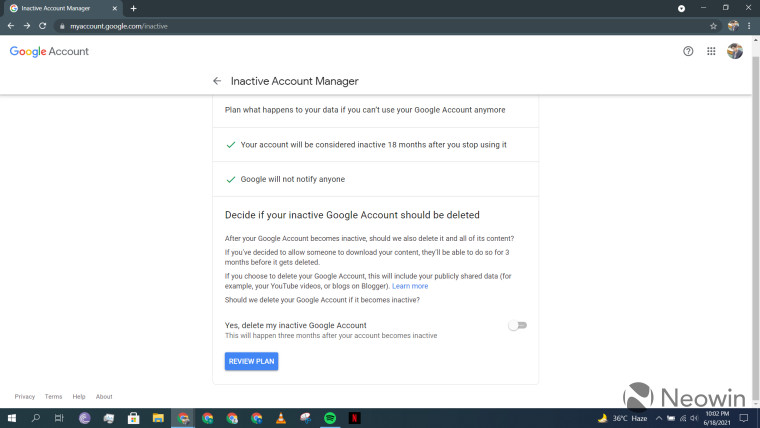Open Task View on the taskbar
760x428 pixels.
[59, 418]
